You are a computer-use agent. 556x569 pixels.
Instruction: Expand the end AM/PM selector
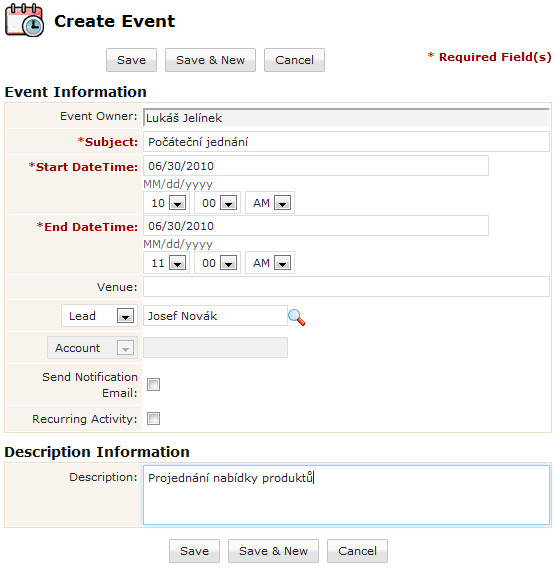[x=270, y=263]
